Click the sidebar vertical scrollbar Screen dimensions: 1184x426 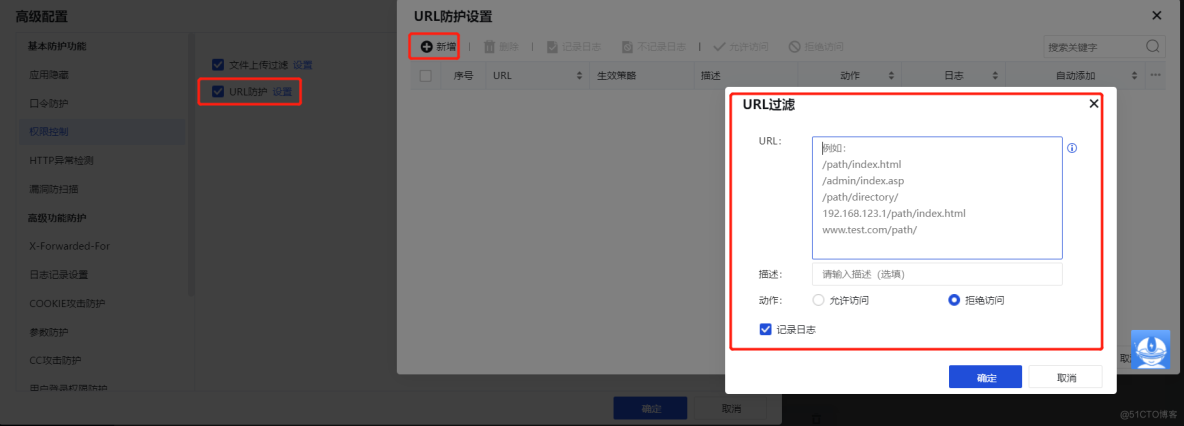tap(191, 163)
